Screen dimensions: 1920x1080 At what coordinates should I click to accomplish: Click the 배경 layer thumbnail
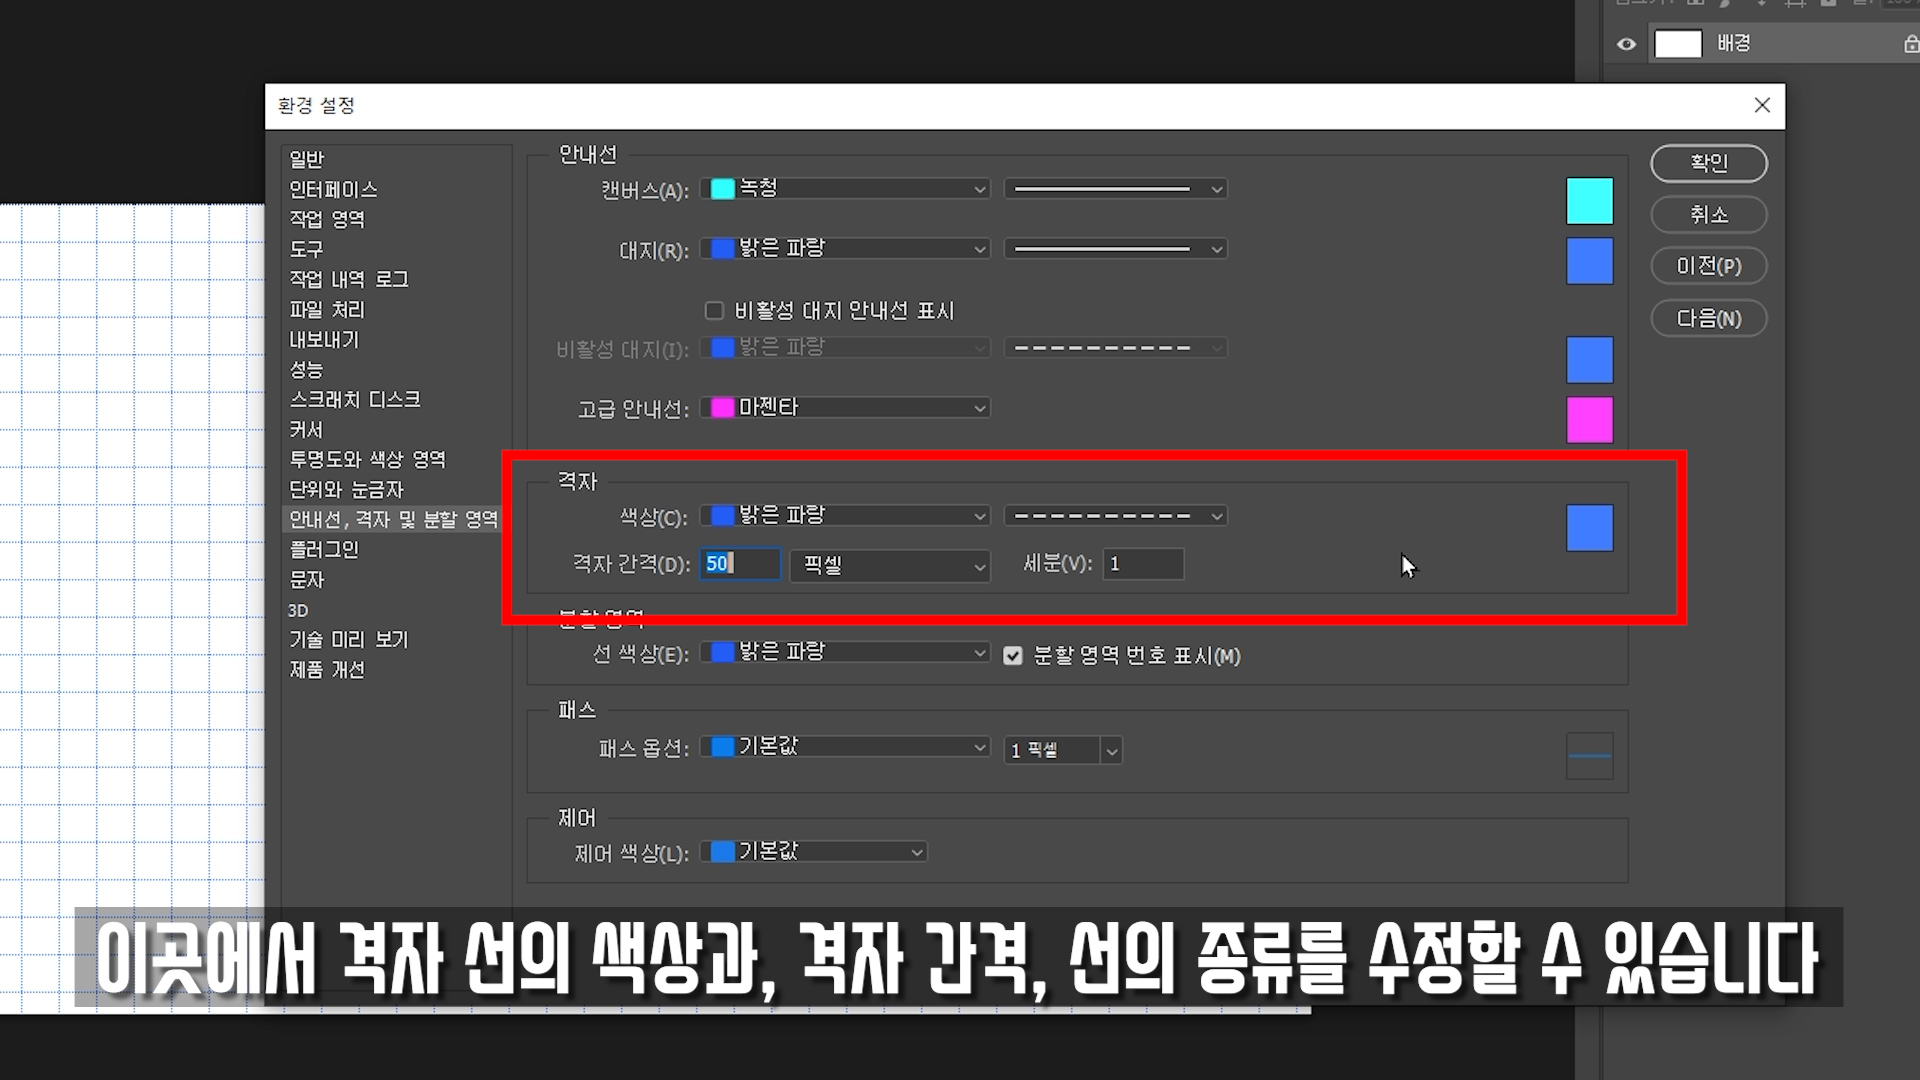[1678, 44]
